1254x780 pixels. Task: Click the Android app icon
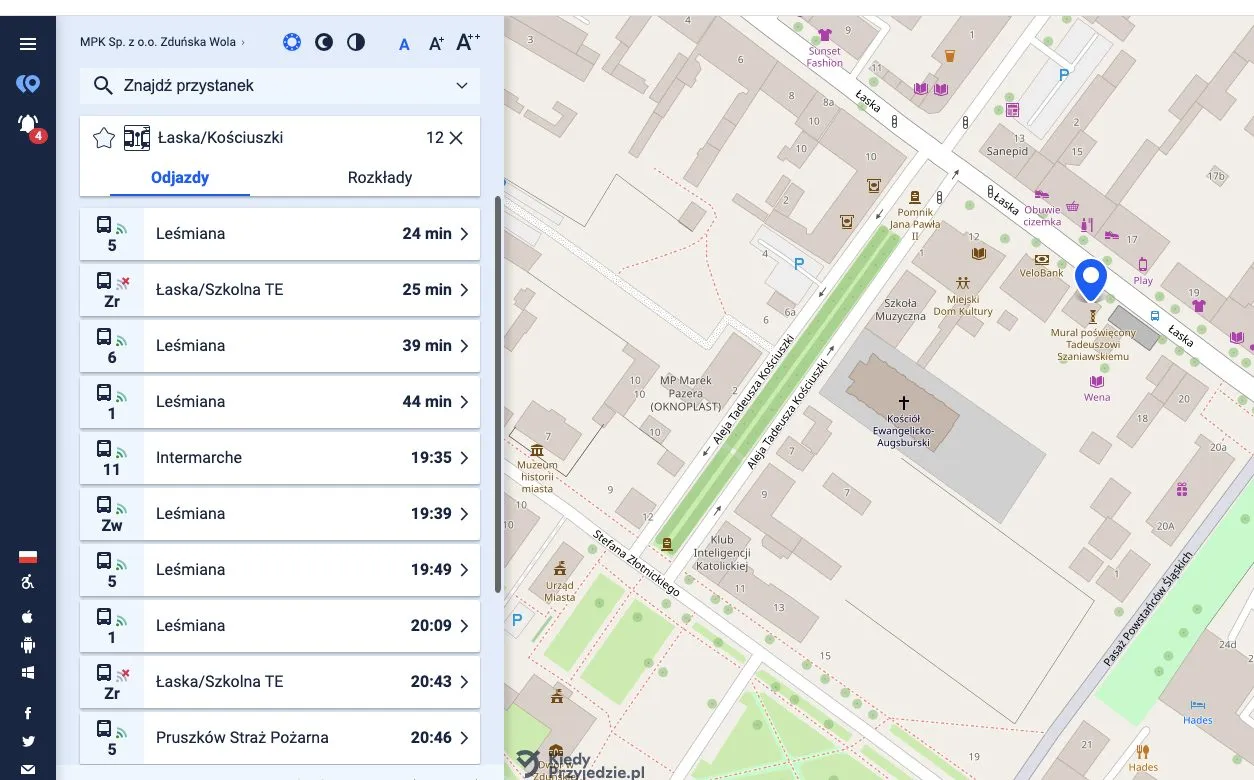pyautogui.click(x=28, y=645)
